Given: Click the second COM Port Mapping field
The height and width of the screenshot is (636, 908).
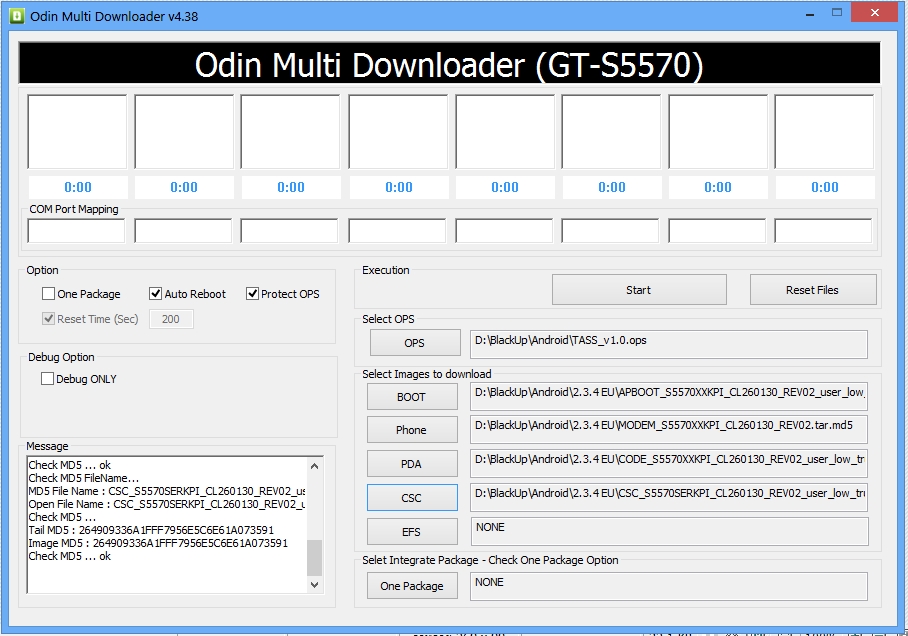Looking at the screenshot, I should click(x=183, y=231).
